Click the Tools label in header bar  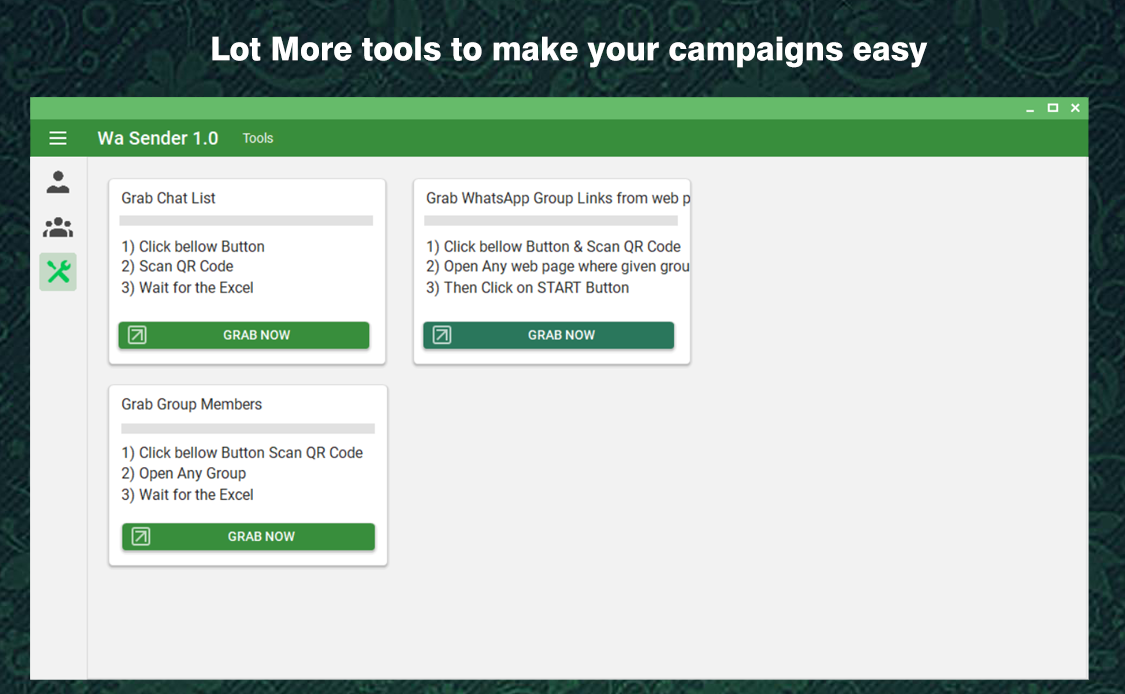(258, 138)
